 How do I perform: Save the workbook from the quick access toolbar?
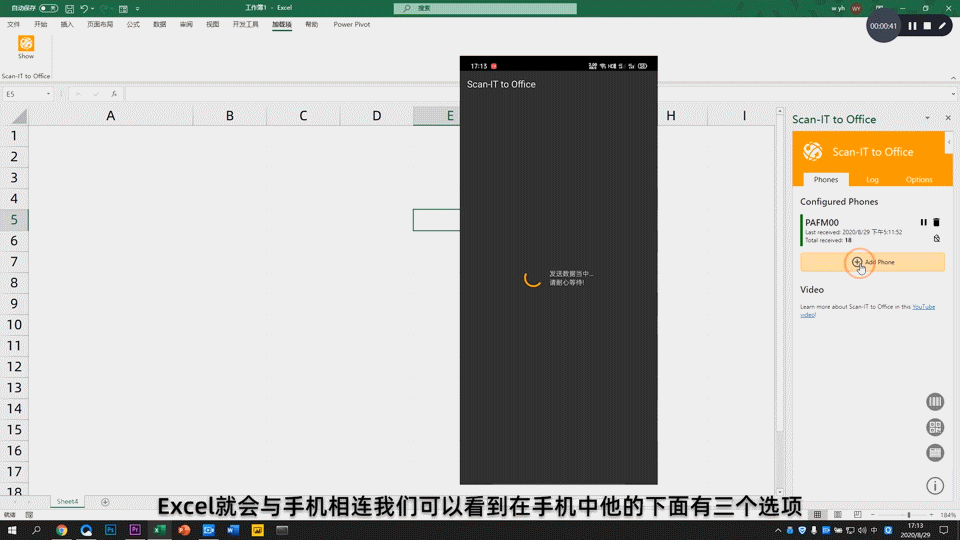click(x=69, y=9)
